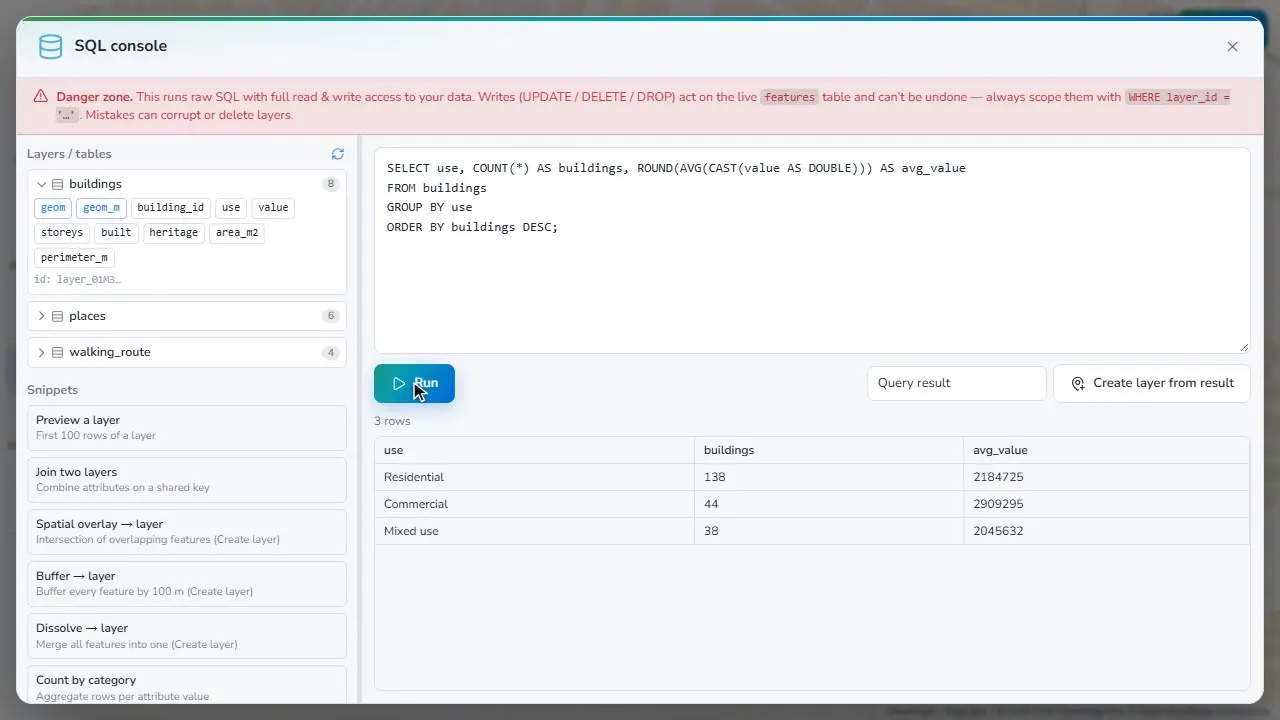Choose the Buffer → layer snippet
1280x720 pixels.
click(187, 584)
